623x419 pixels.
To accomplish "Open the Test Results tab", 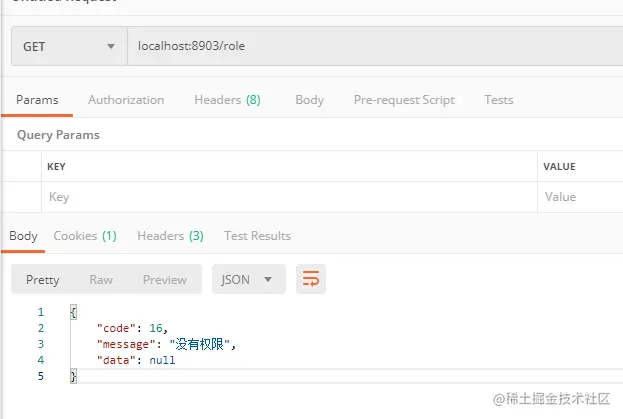I will (x=257, y=236).
